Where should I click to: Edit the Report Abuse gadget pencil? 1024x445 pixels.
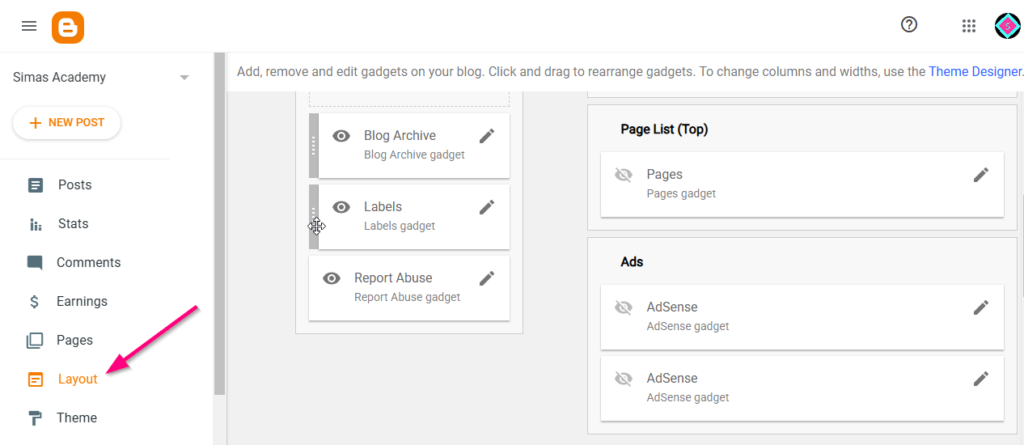coord(487,278)
